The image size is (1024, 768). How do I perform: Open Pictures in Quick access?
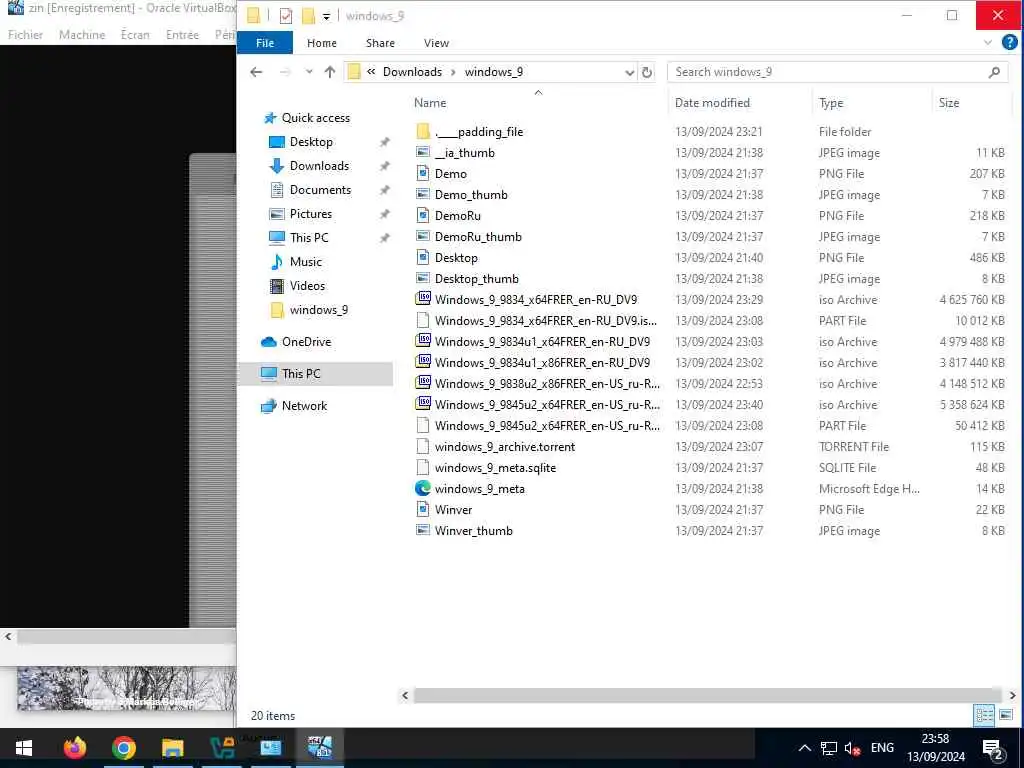click(310, 214)
